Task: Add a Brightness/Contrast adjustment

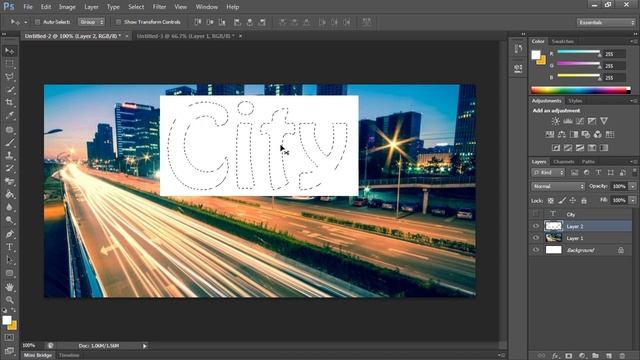Action: 555,121
